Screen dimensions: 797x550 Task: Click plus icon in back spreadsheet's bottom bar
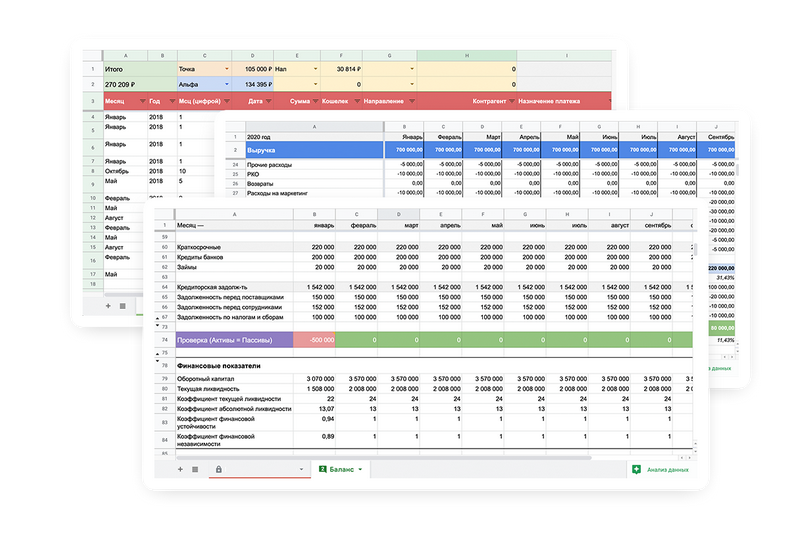click(108, 305)
